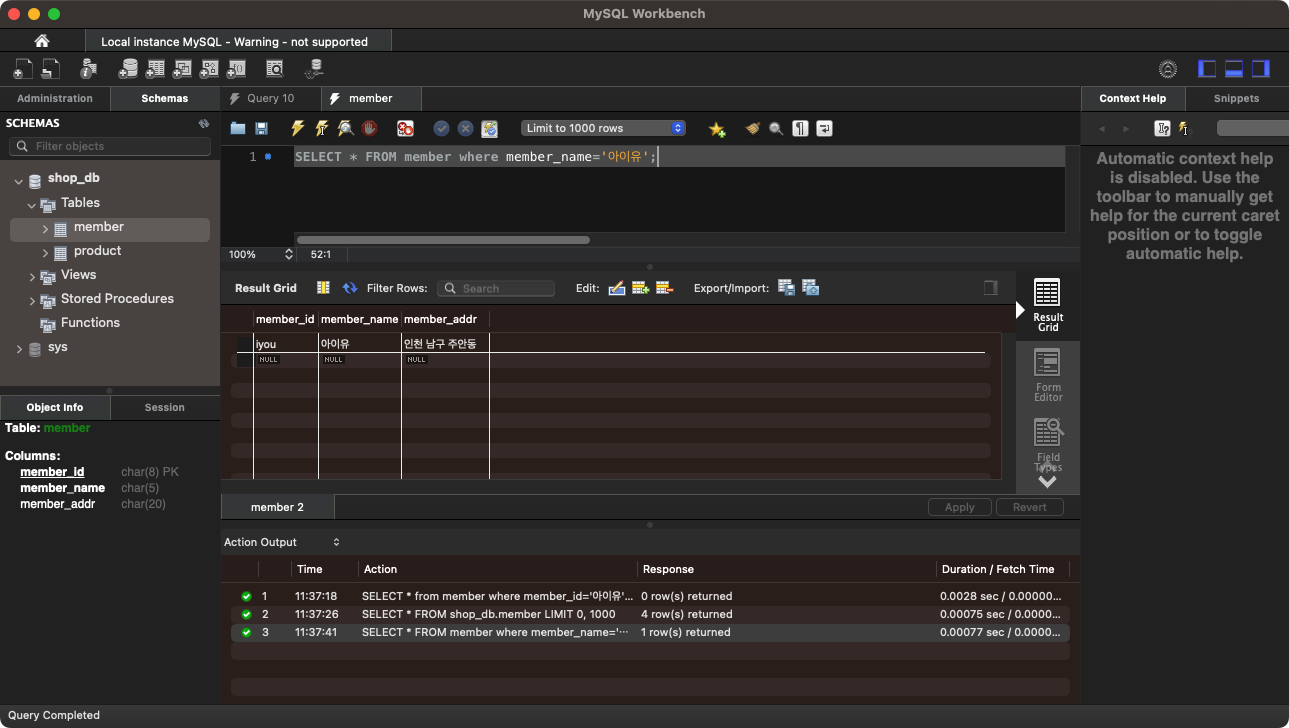Open the Action Output type dropdown

282,542
